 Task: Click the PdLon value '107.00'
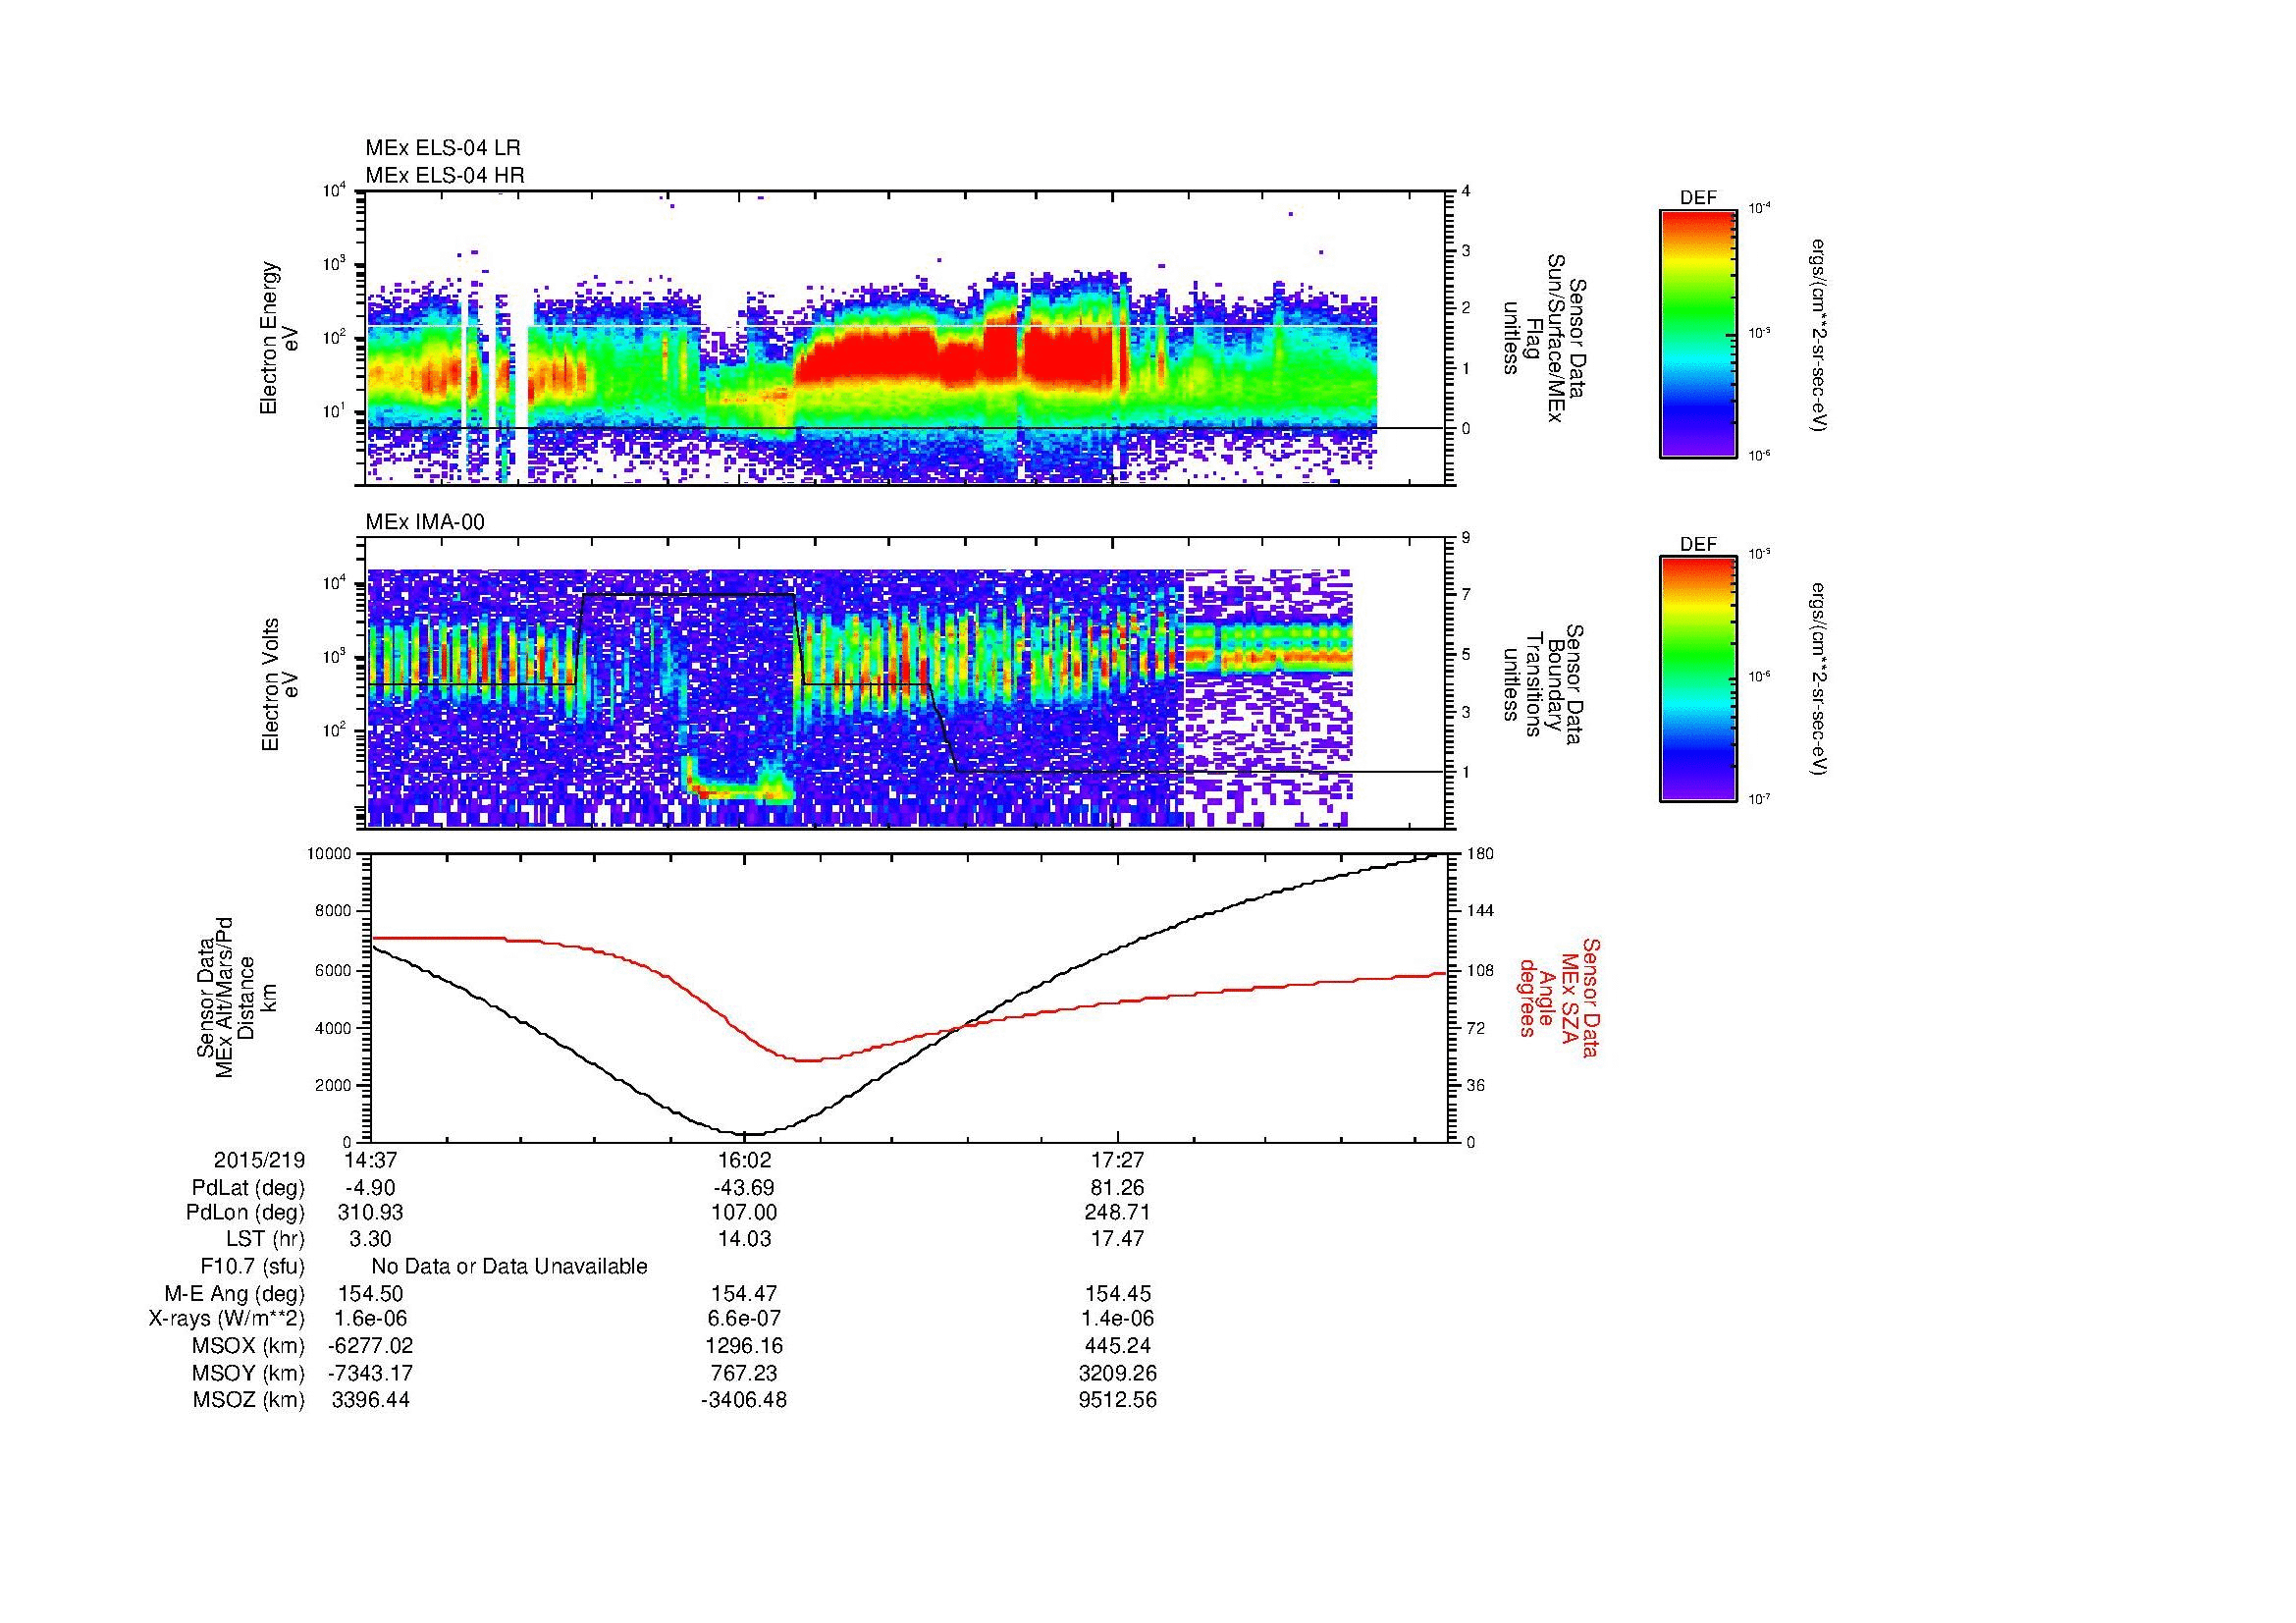[x=744, y=1213]
